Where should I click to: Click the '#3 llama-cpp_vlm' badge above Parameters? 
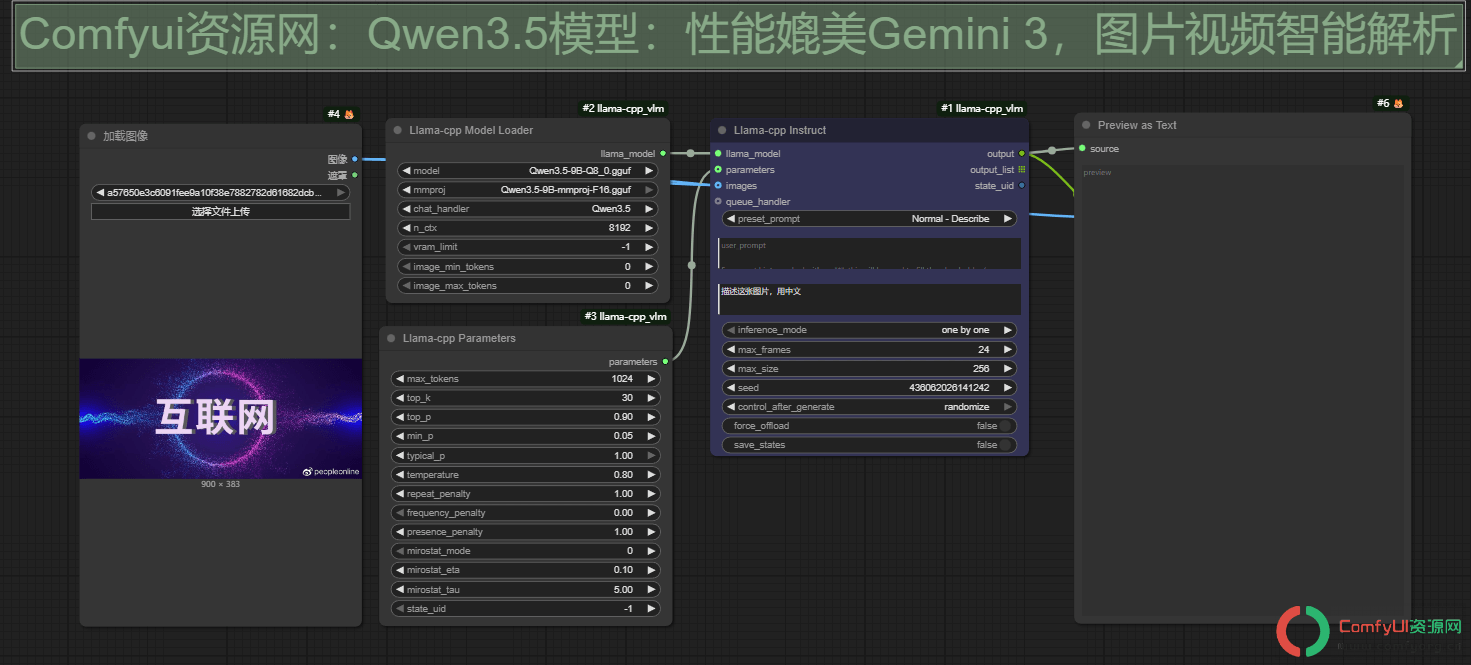(x=625, y=317)
